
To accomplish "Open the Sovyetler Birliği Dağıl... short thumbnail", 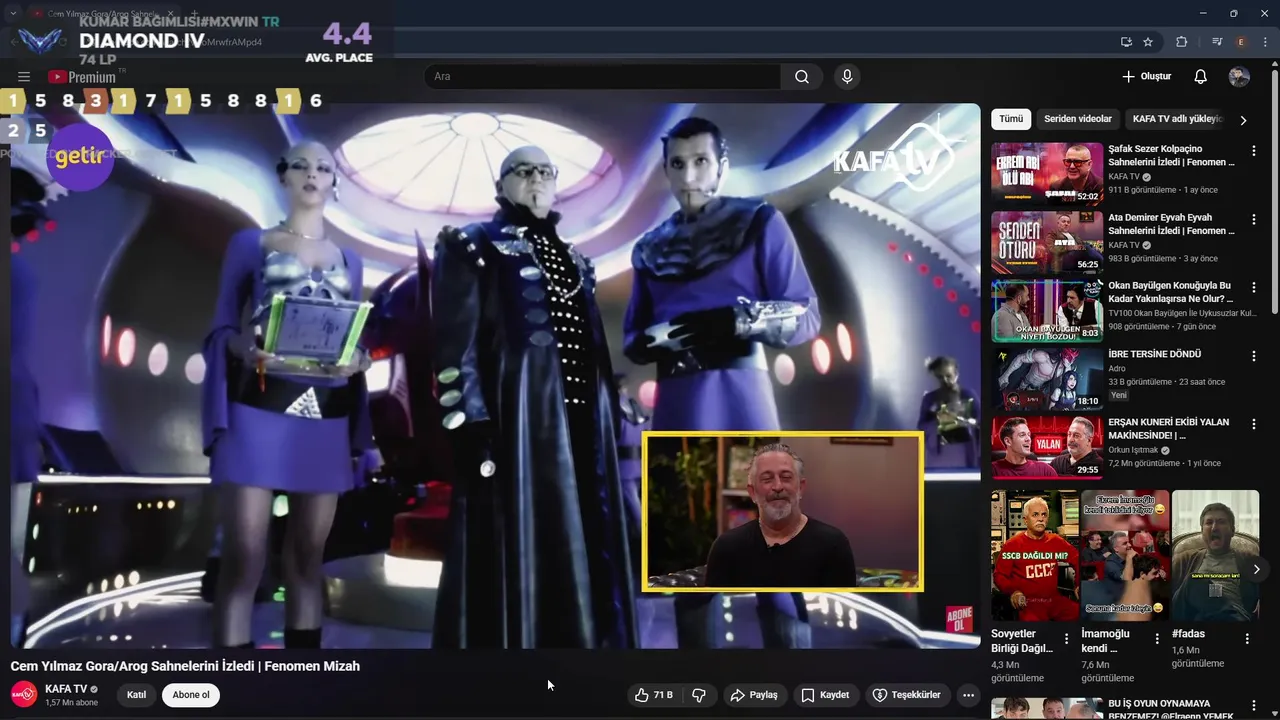I will pyautogui.click(x=1035, y=555).
